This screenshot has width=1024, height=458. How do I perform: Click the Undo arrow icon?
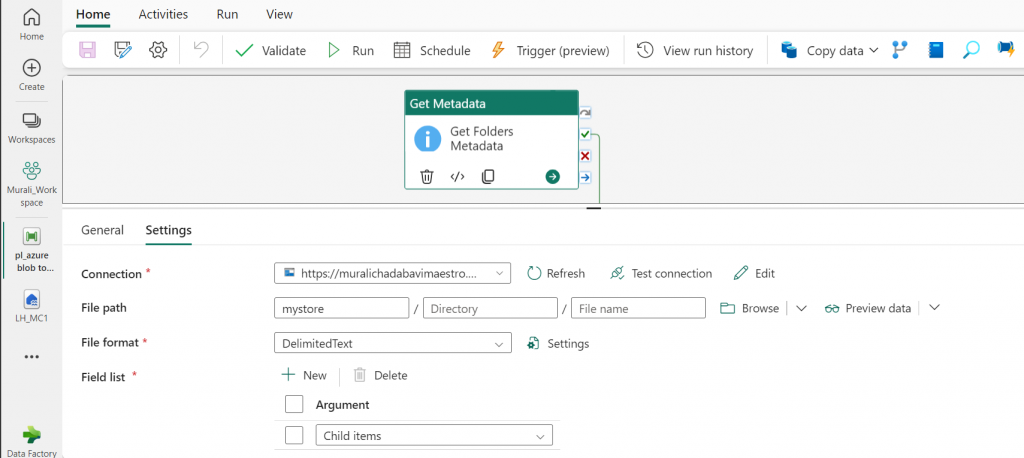coord(201,50)
